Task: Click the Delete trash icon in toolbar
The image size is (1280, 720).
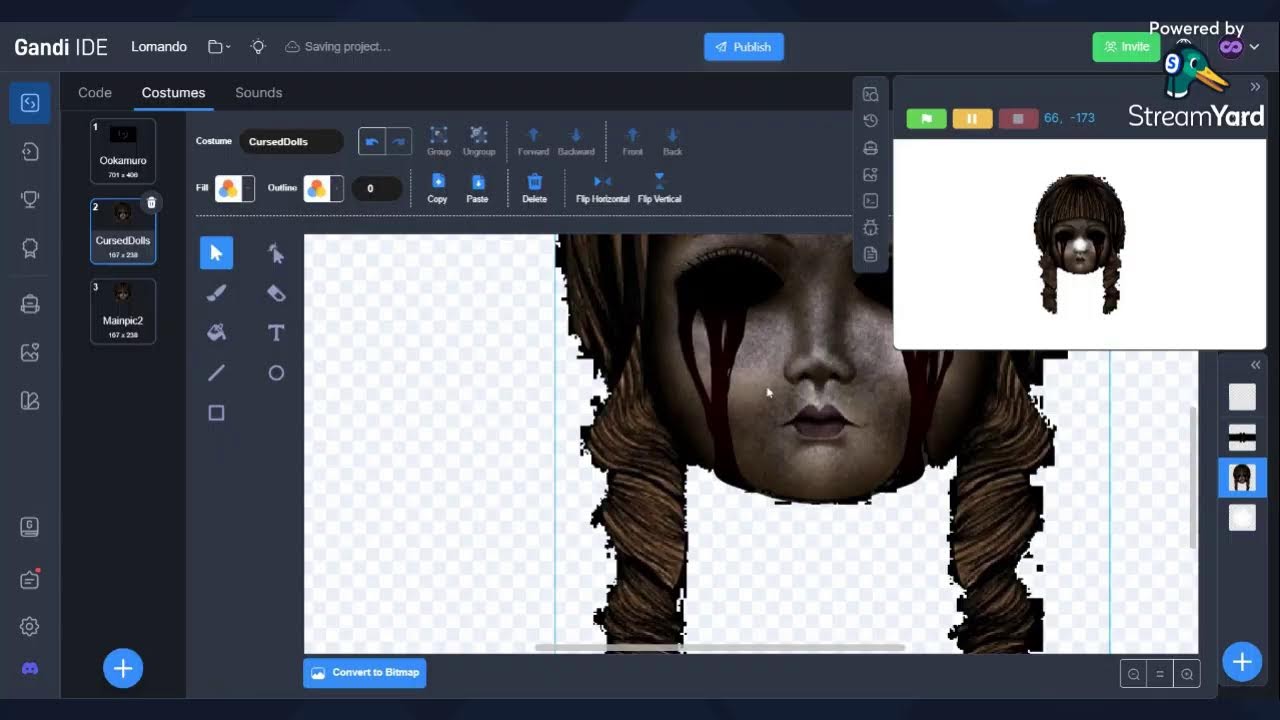Action: 534,181
